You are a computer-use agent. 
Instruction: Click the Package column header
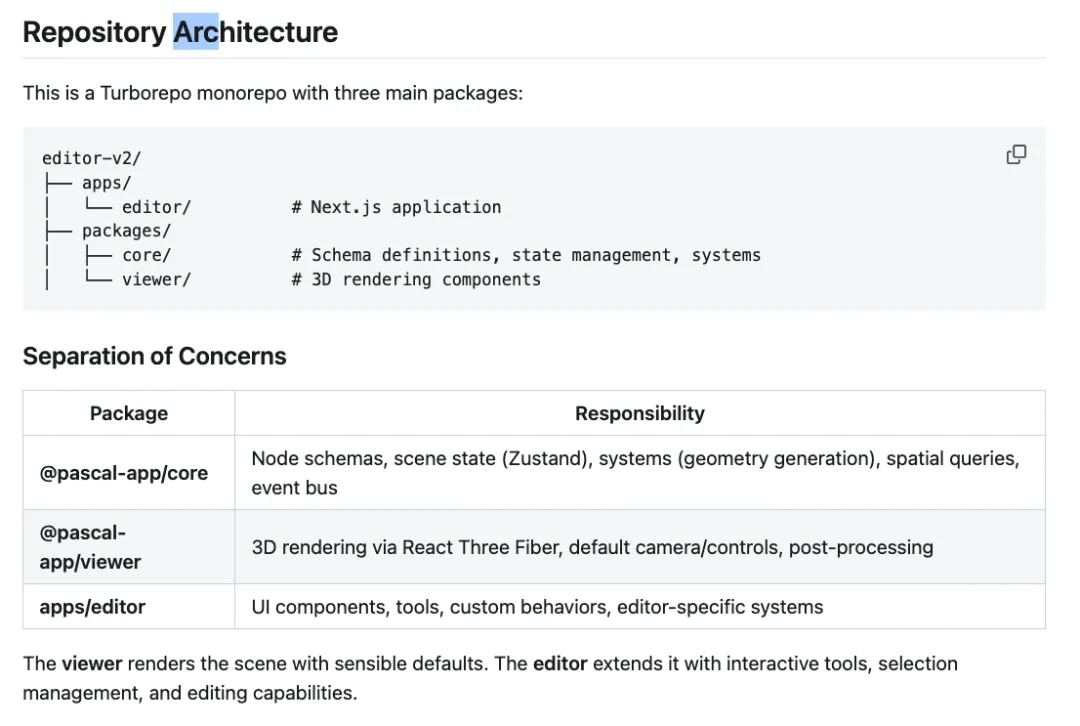(129, 413)
